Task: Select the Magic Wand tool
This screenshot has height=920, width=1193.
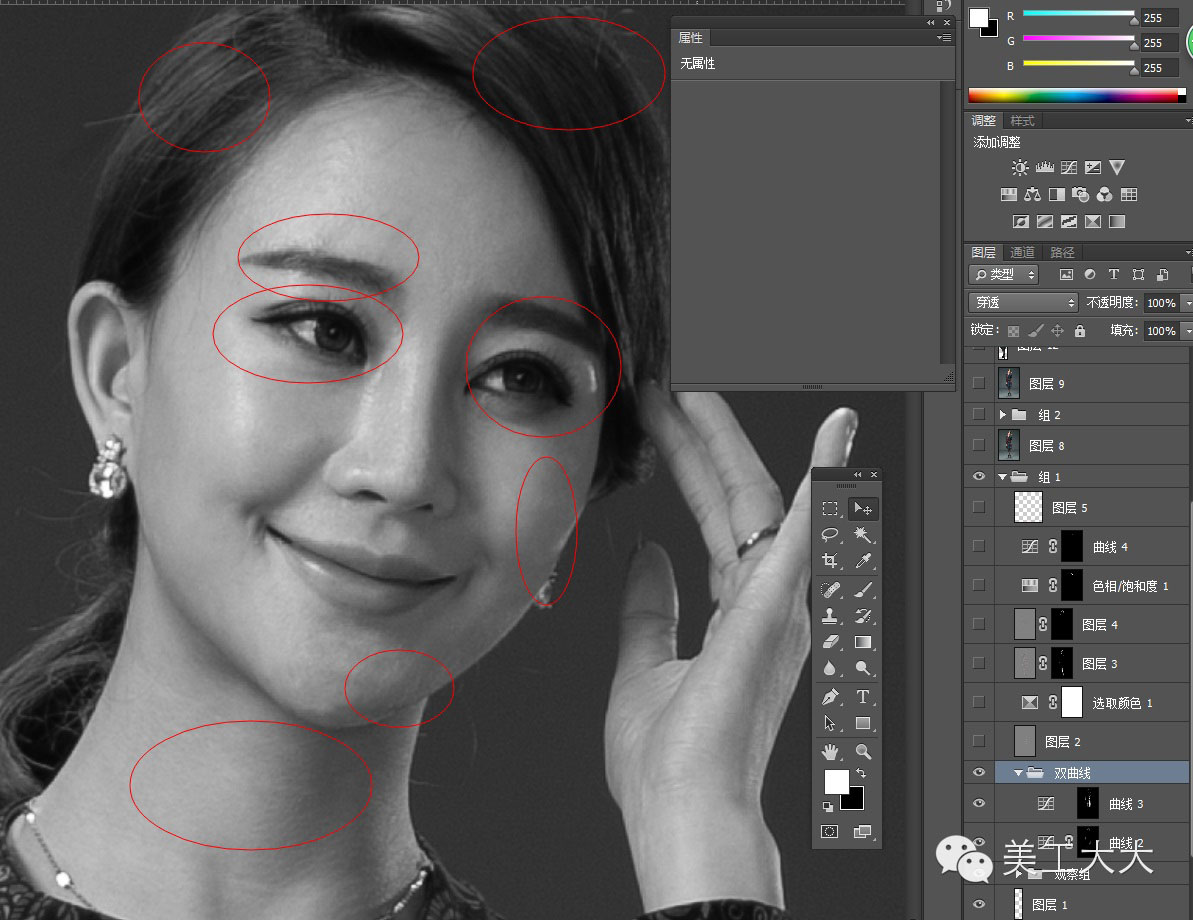Action: (863, 535)
